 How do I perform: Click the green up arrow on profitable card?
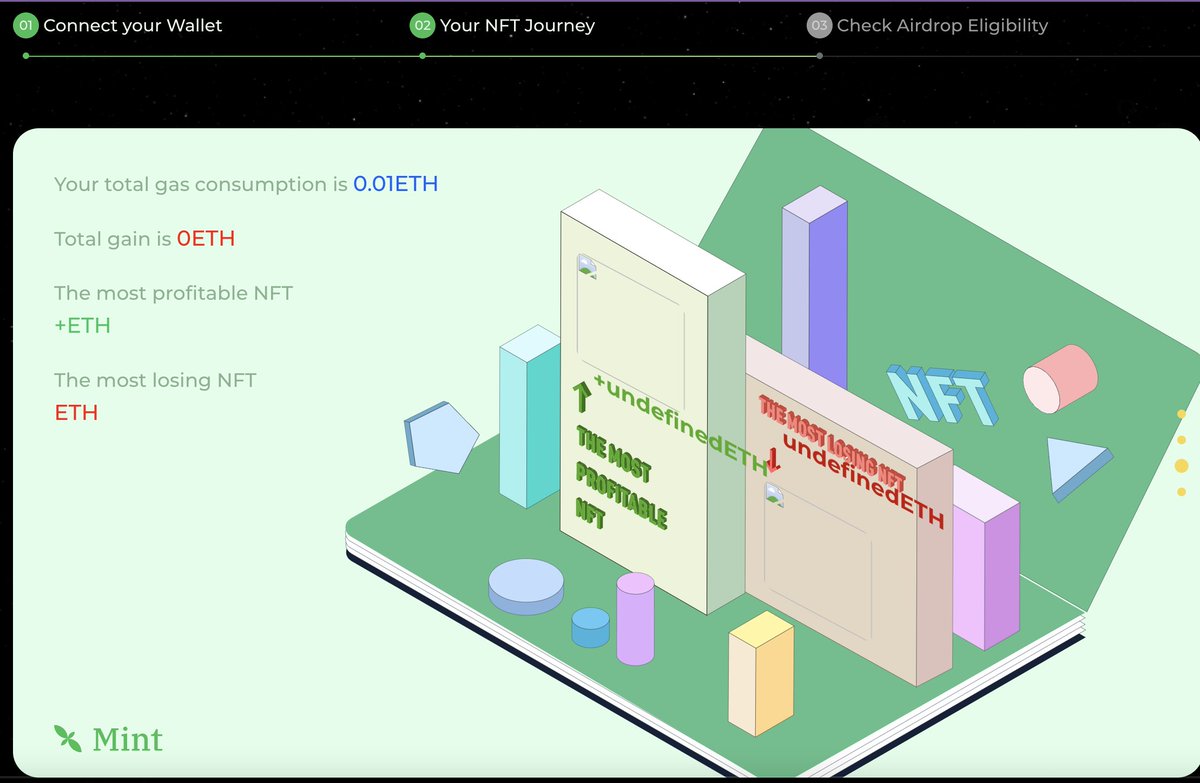(582, 396)
